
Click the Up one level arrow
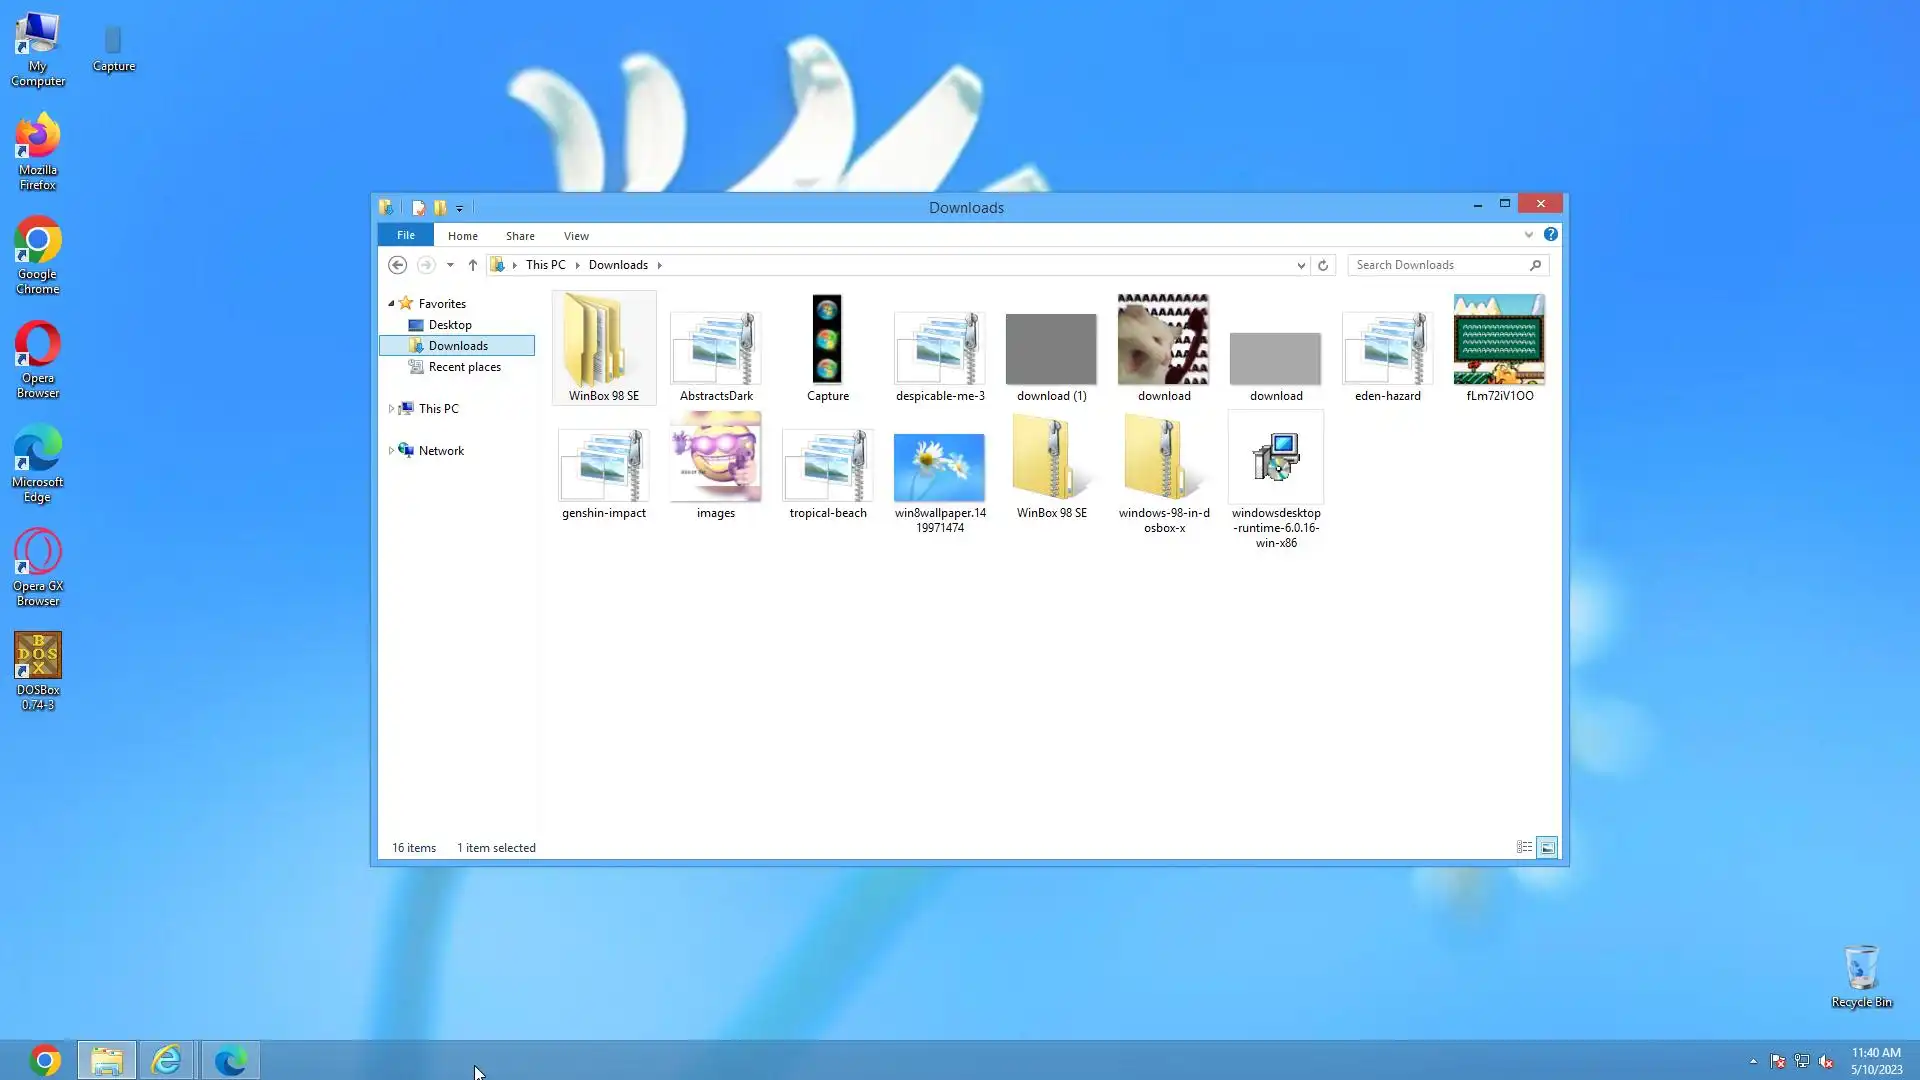[473, 265]
